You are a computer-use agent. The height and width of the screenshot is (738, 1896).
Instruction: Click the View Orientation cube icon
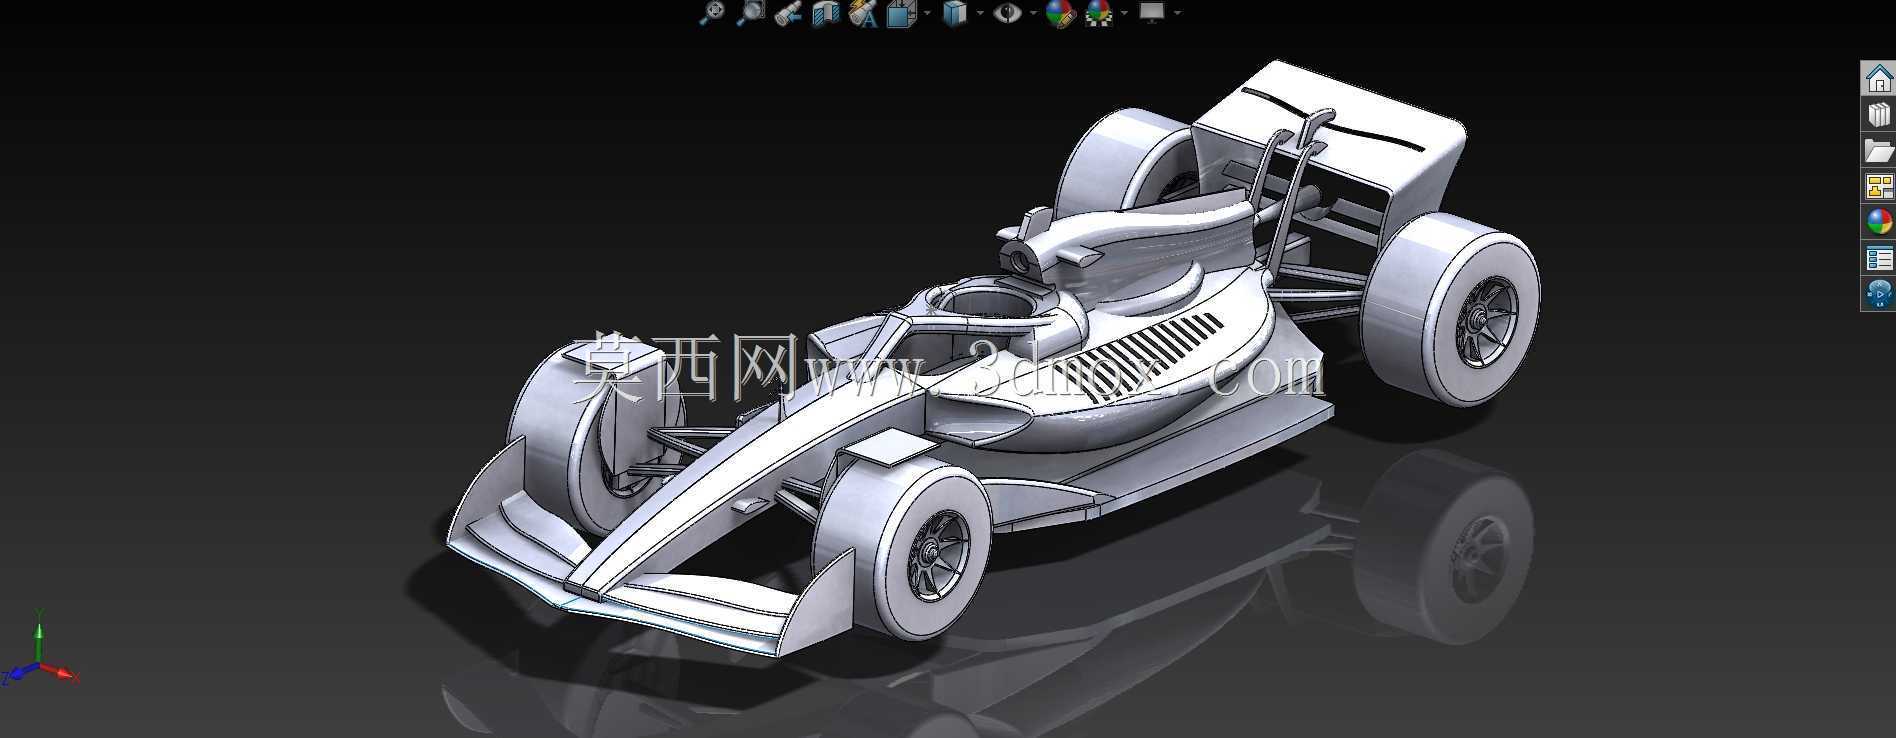coord(901,13)
